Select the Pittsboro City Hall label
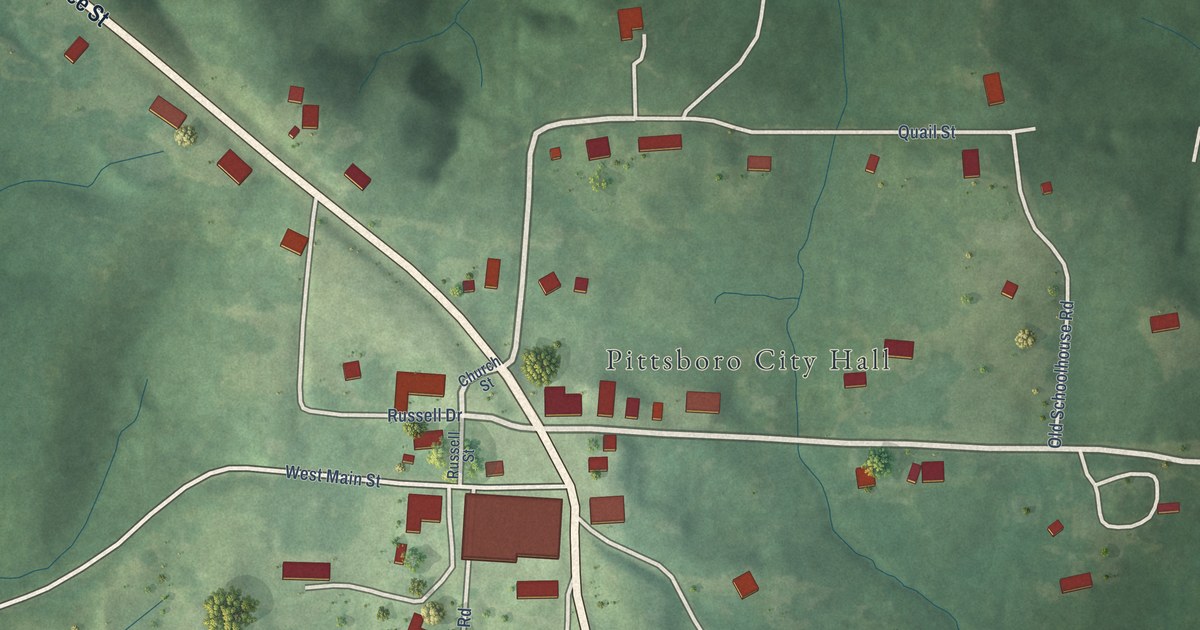 point(748,360)
